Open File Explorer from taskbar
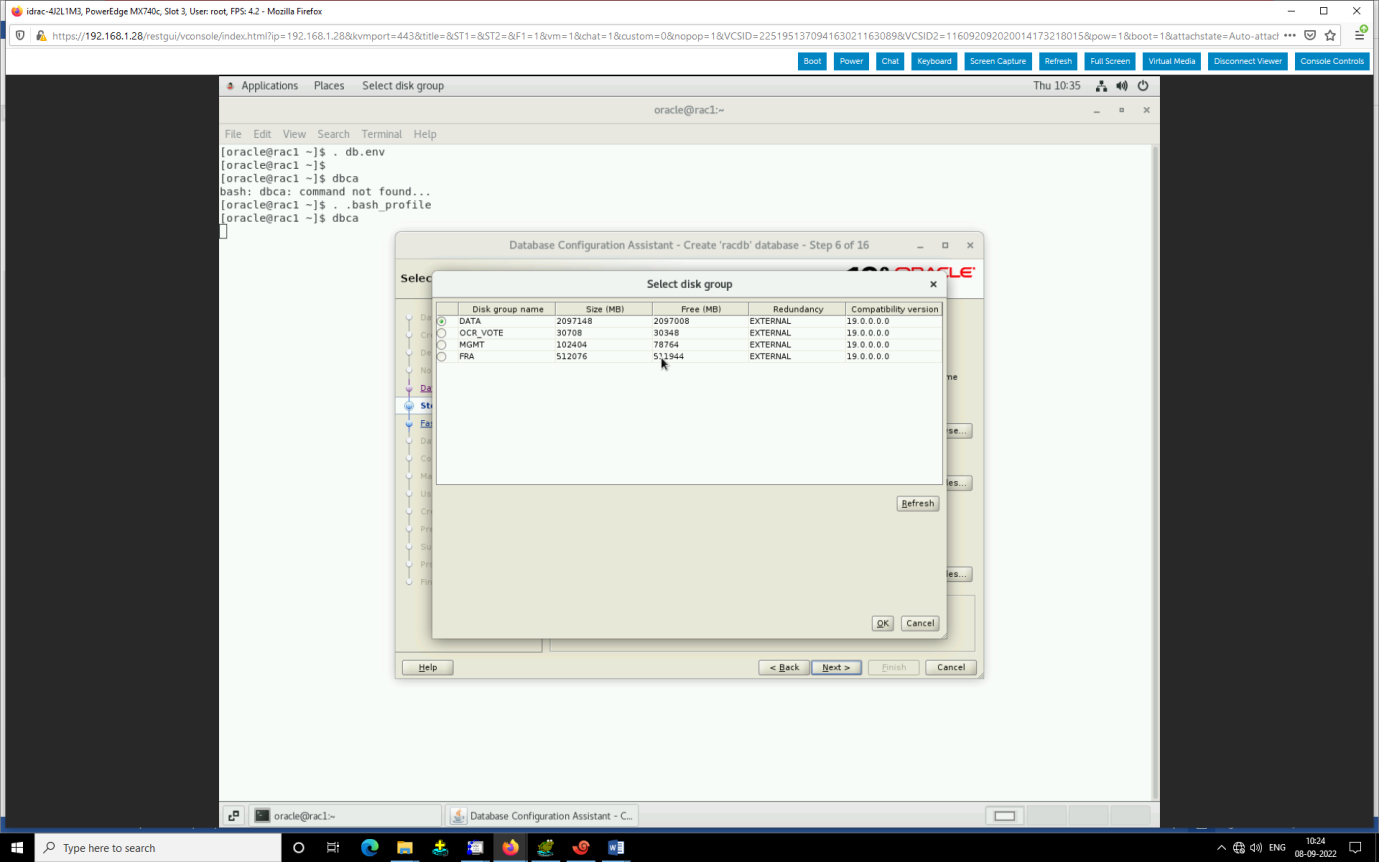1379x862 pixels. coord(404,848)
